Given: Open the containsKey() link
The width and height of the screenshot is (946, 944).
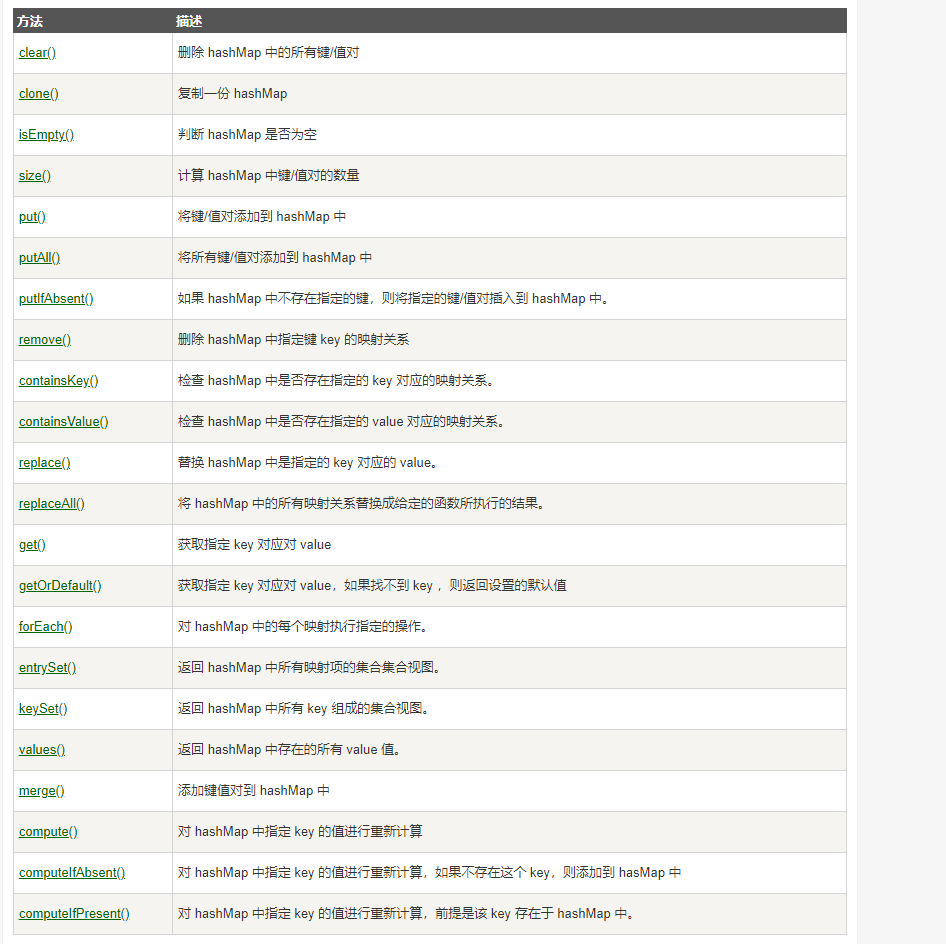Looking at the screenshot, I should tap(59, 381).
